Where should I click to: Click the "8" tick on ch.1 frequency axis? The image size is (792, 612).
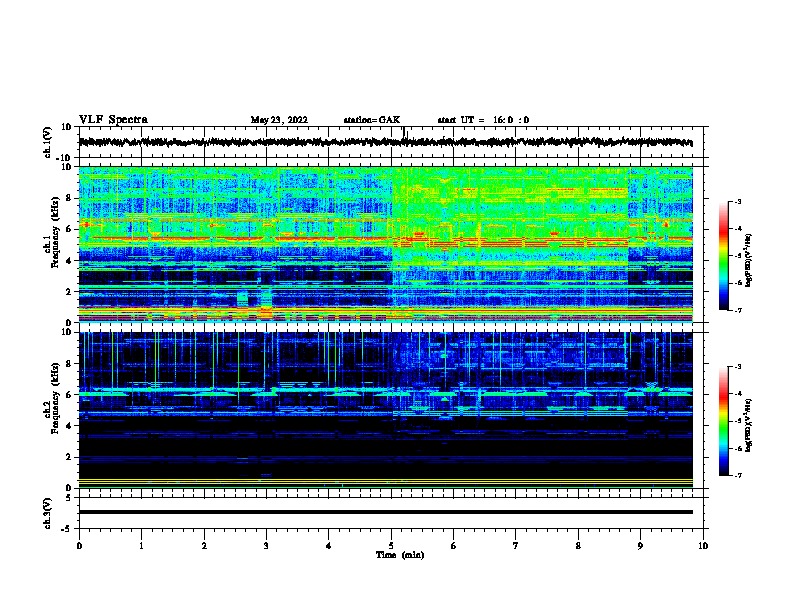click(69, 198)
